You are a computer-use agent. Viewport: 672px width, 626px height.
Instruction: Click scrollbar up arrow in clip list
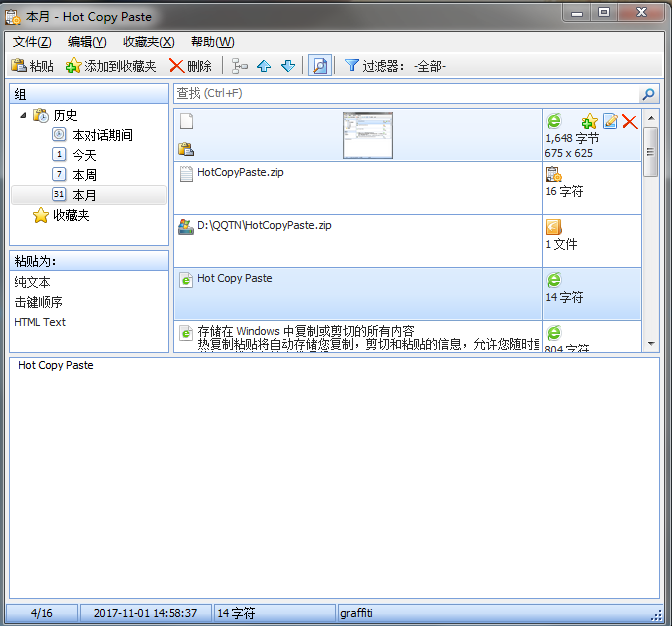click(x=651, y=118)
